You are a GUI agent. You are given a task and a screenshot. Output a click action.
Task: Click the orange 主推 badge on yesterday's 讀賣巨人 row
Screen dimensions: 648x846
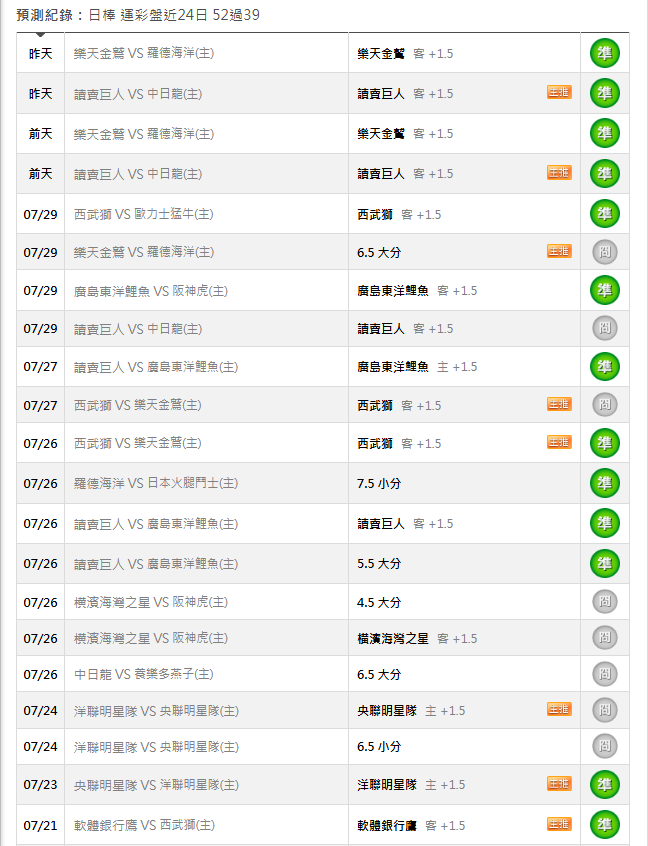(x=559, y=92)
